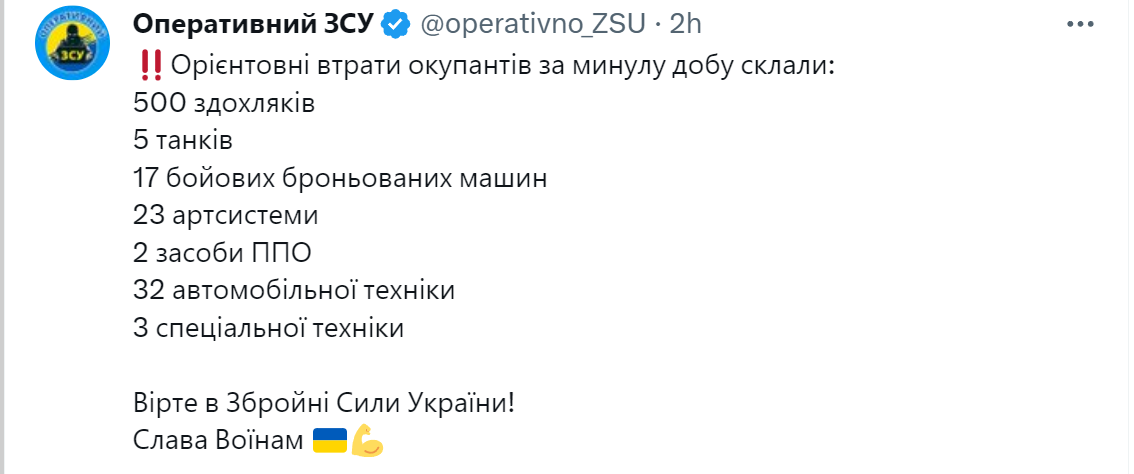Click the blue verified checkmark badge
Image resolution: width=1134 pixels, height=474 pixels.
(x=393, y=24)
